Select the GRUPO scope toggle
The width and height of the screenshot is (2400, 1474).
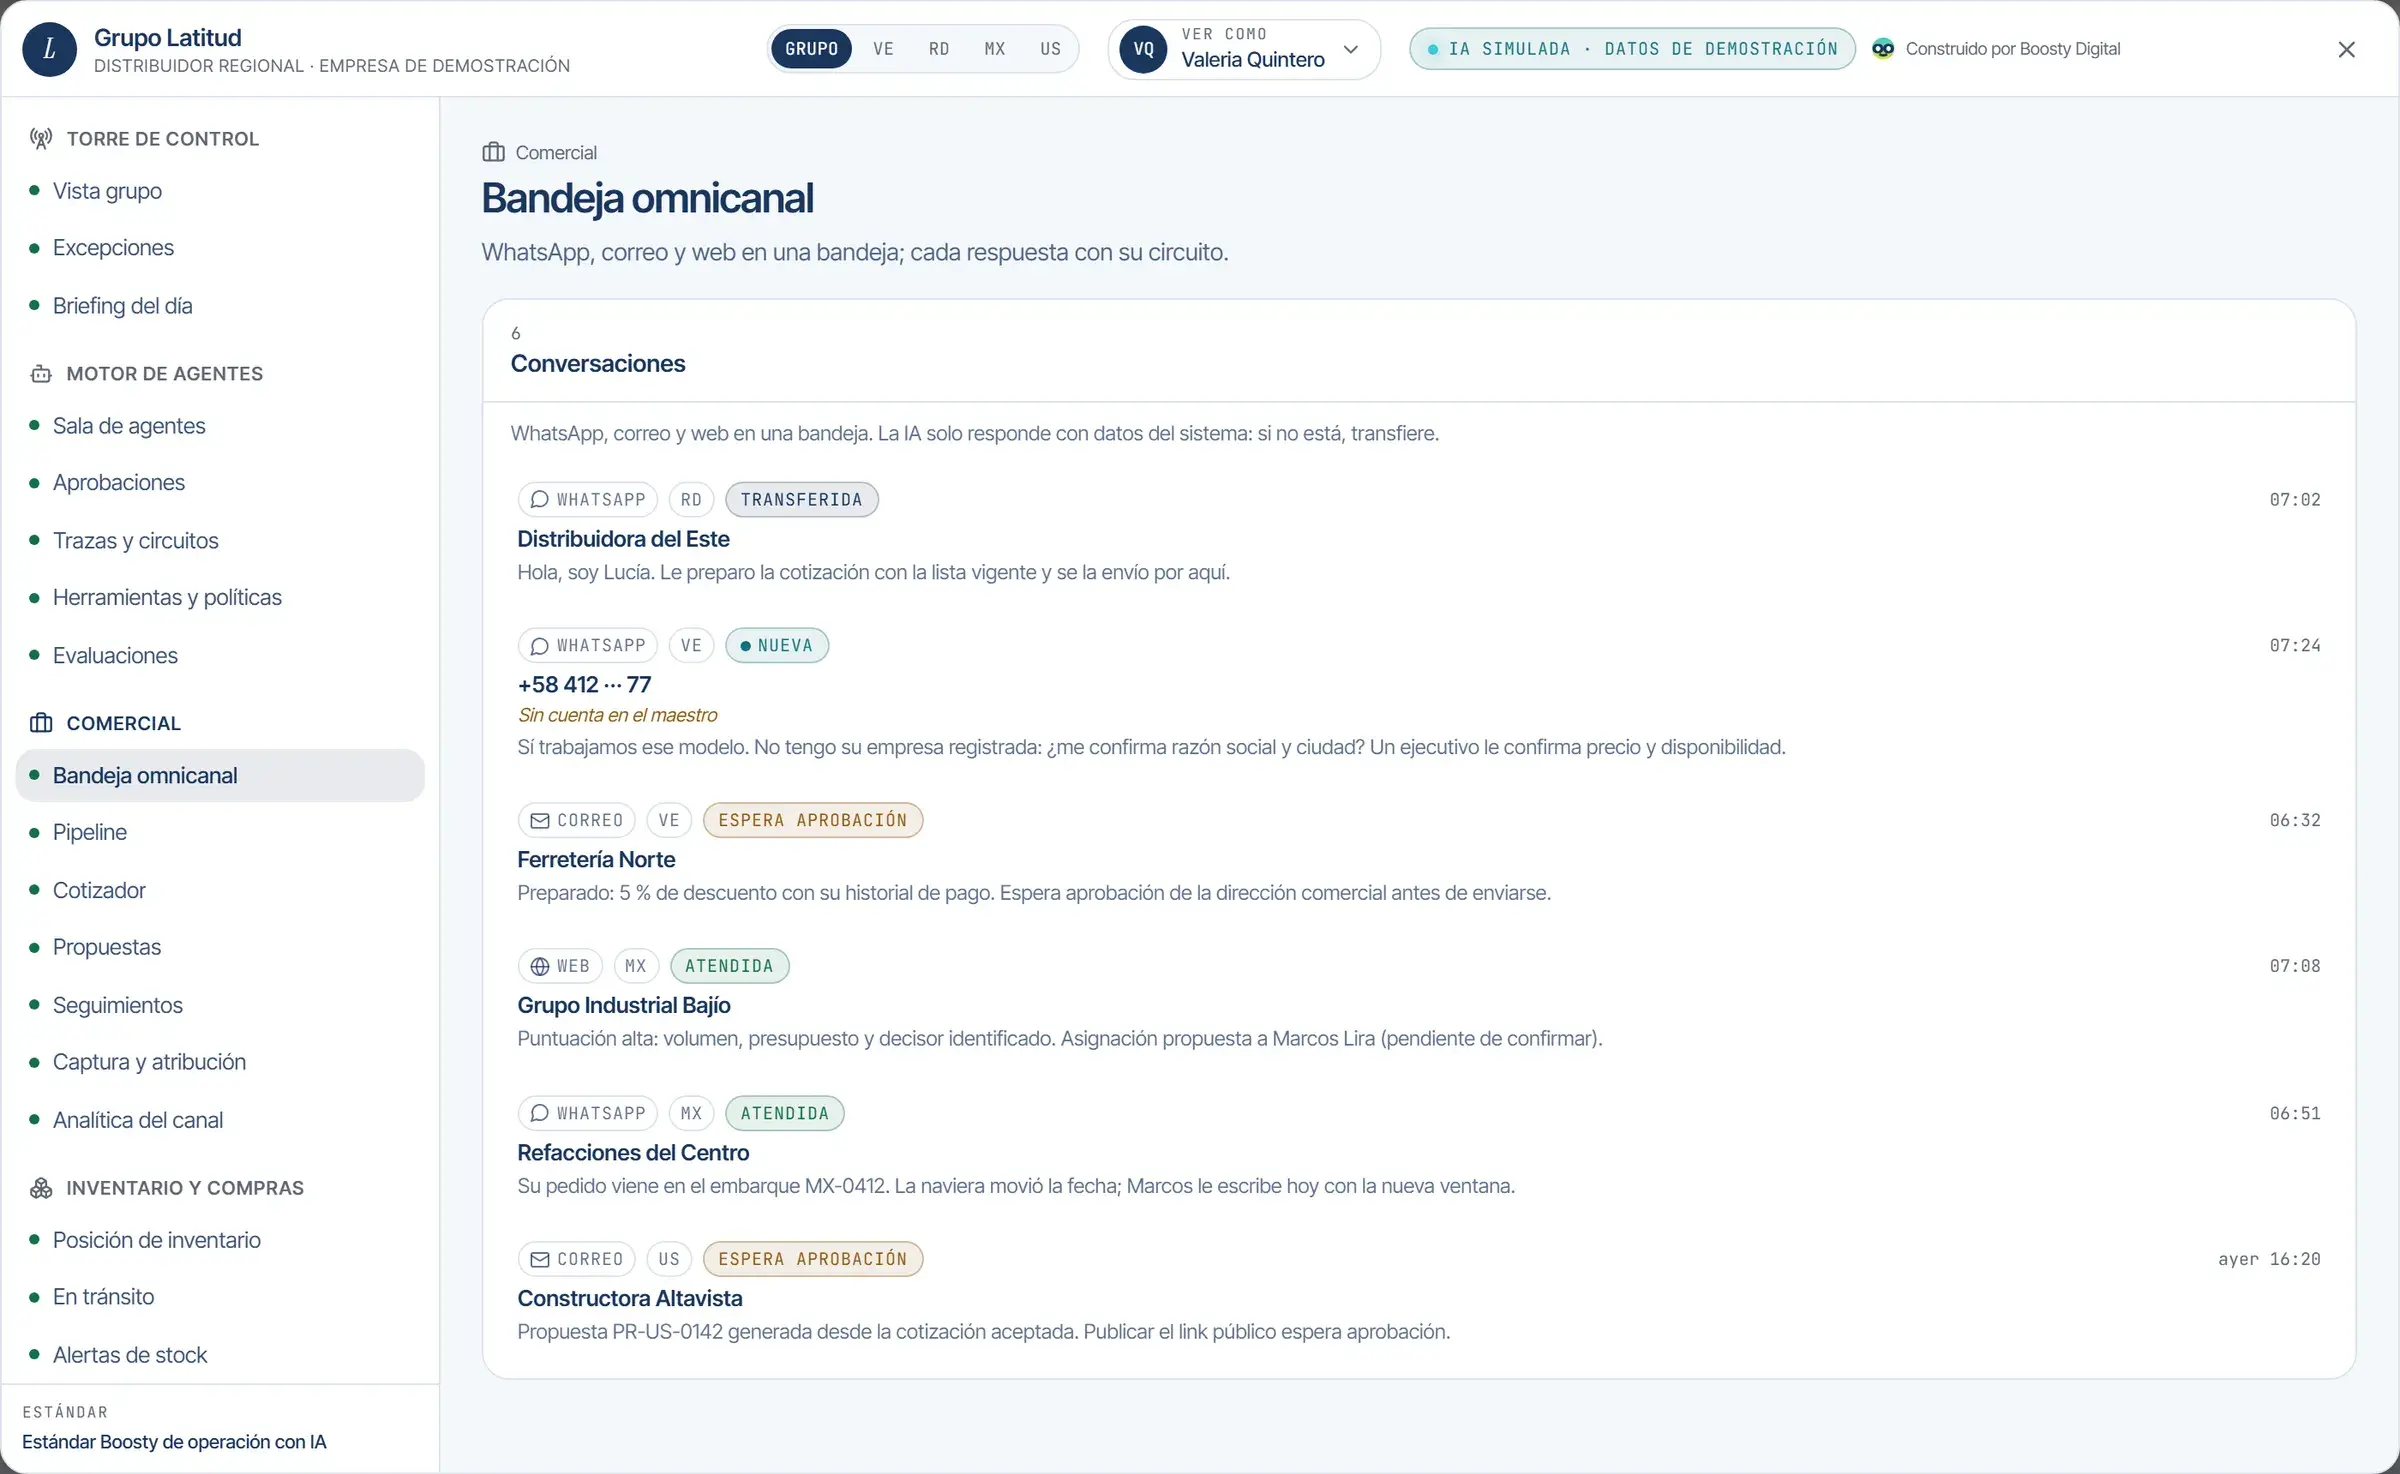click(811, 49)
